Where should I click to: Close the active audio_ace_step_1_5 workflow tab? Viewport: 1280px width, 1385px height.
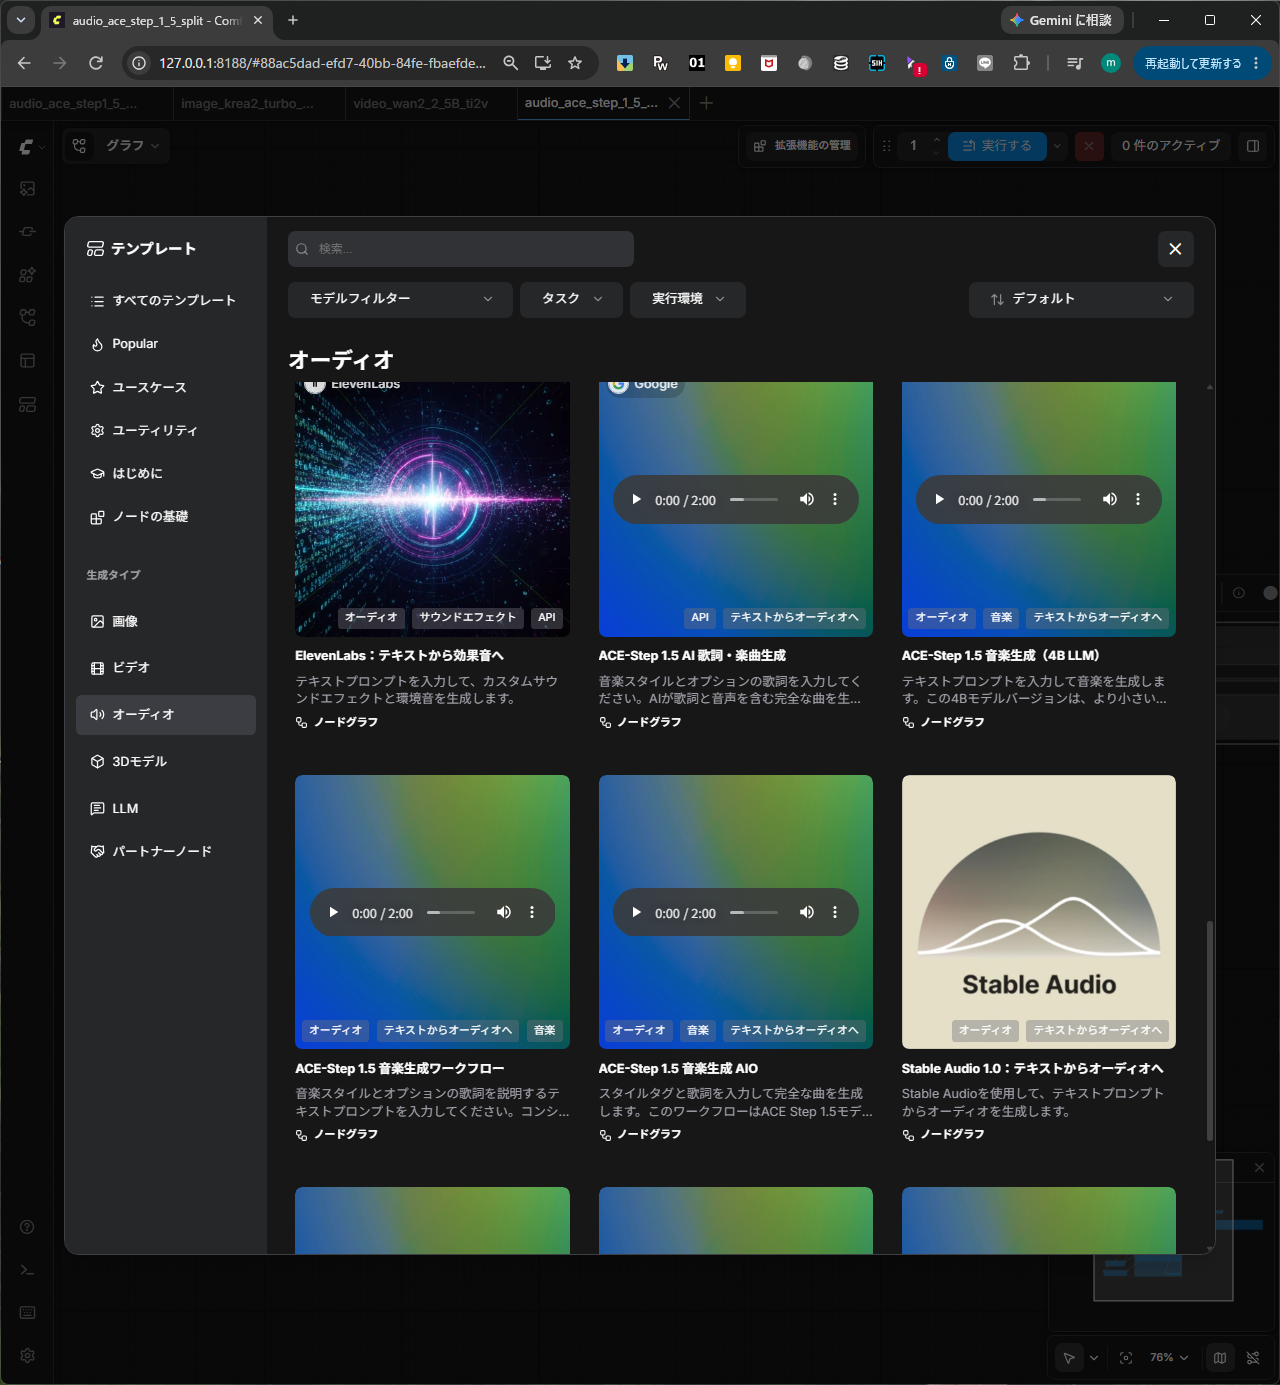tap(675, 103)
